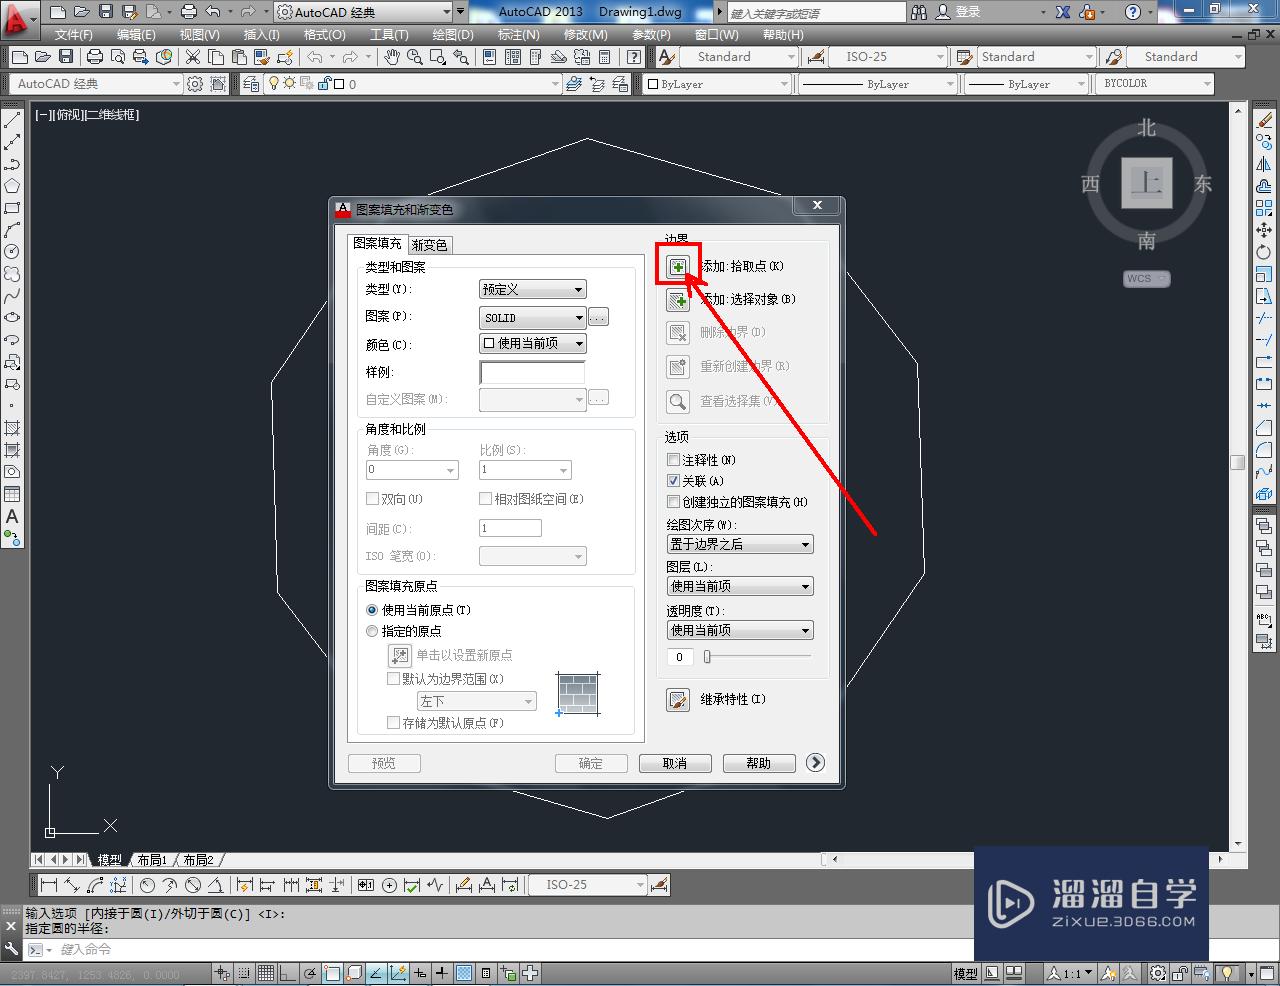Image resolution: width=1280 pixels, height=986 pixels.
Task: Toggle Polar Tracking in status bar
Action: point(310,973)
